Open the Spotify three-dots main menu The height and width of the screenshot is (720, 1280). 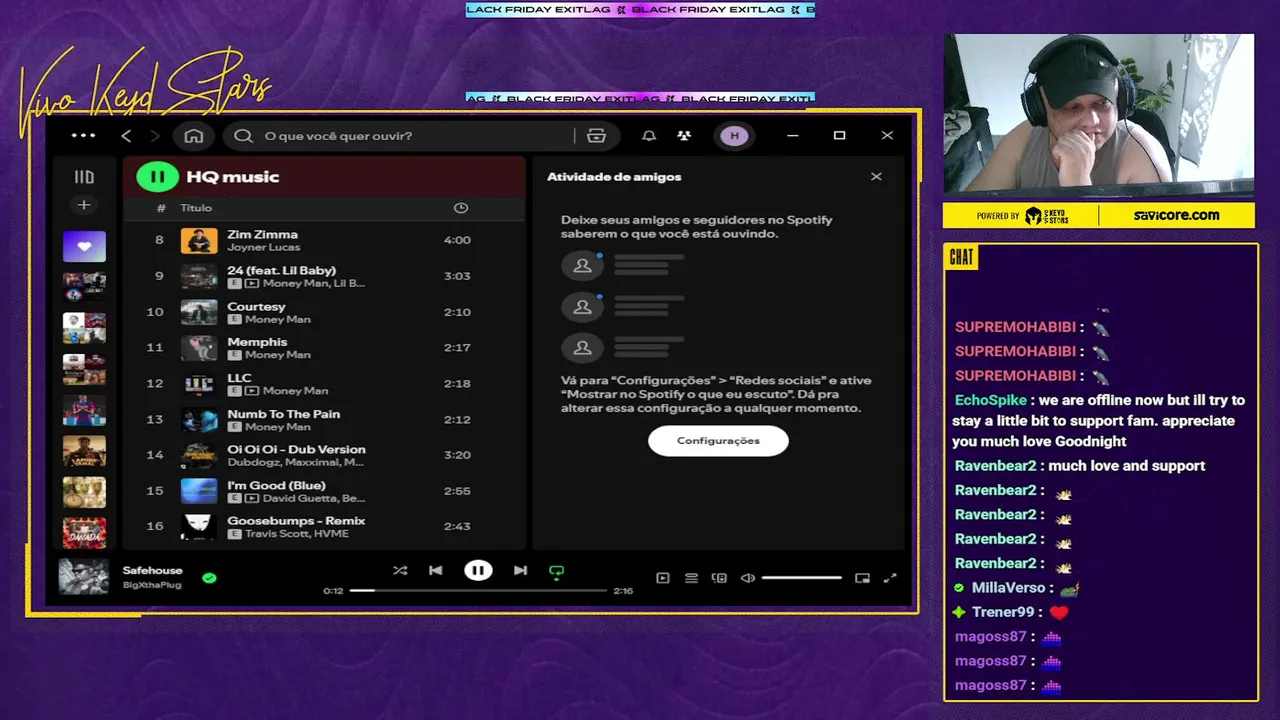pos(84,136)
